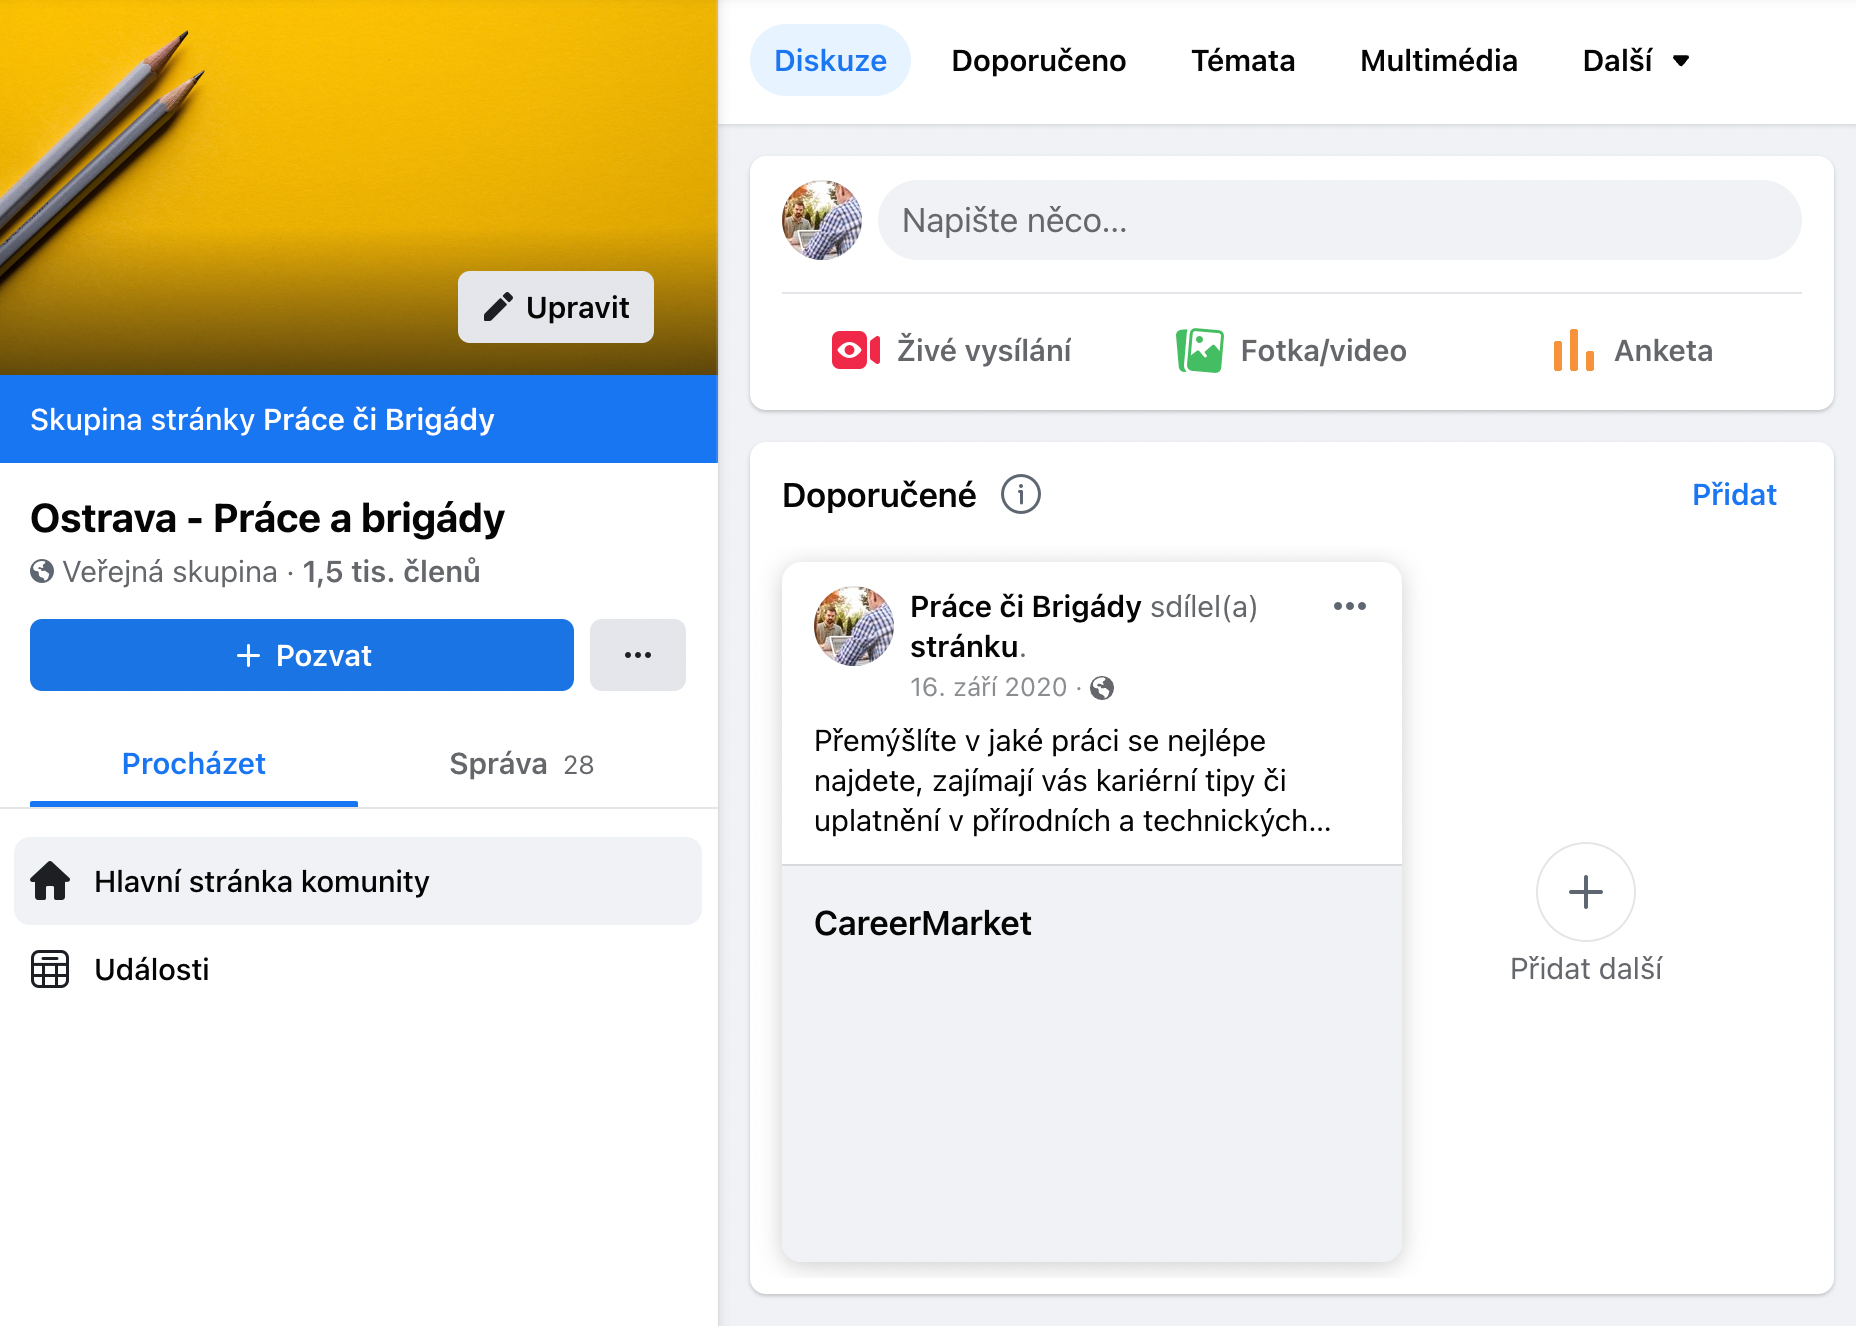Click the globe icon next to Veřejná skupina

tap(42, 571)
